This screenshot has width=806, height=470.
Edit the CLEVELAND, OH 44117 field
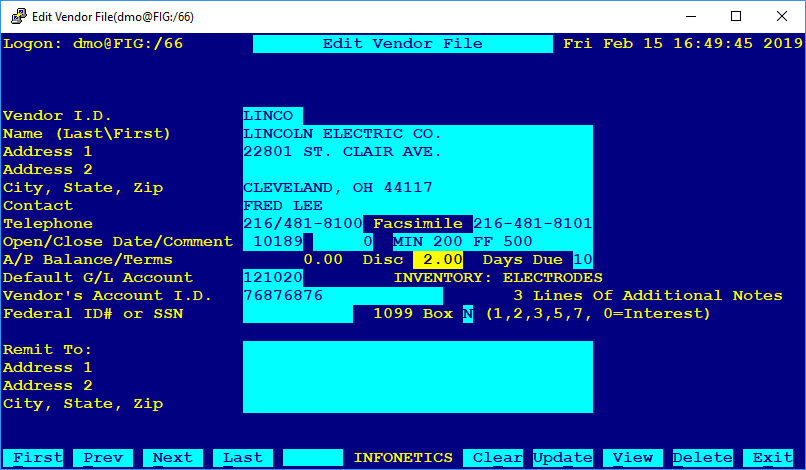418,188
